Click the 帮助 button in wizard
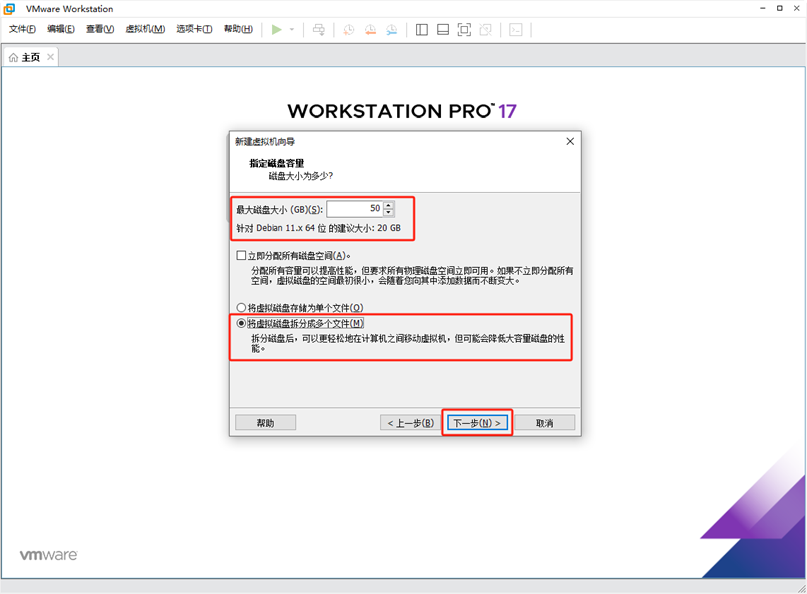Image resolution: width=807 pixels, height=594 pixels. [266, 423]
